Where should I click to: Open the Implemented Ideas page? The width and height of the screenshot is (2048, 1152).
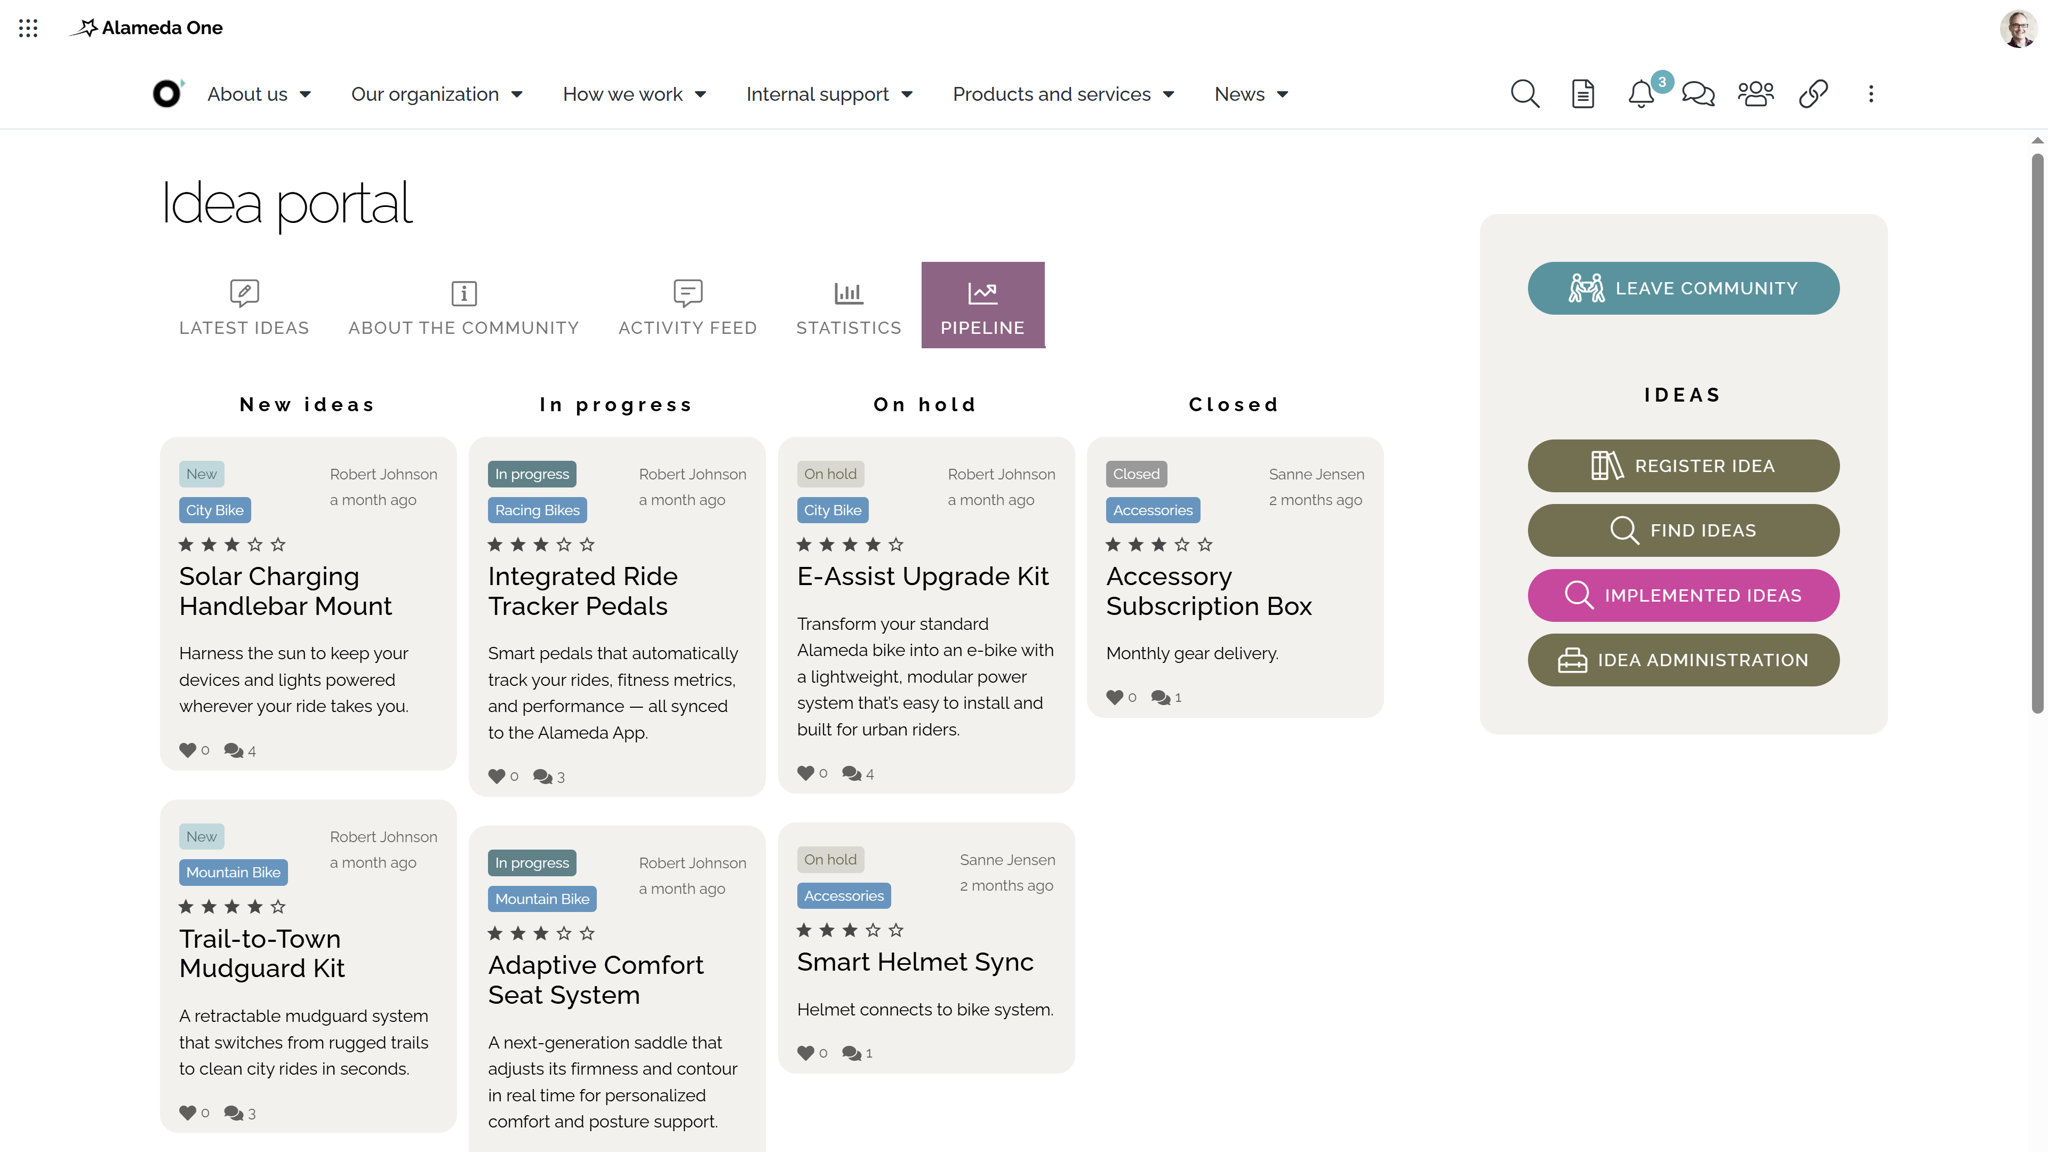1683,595
